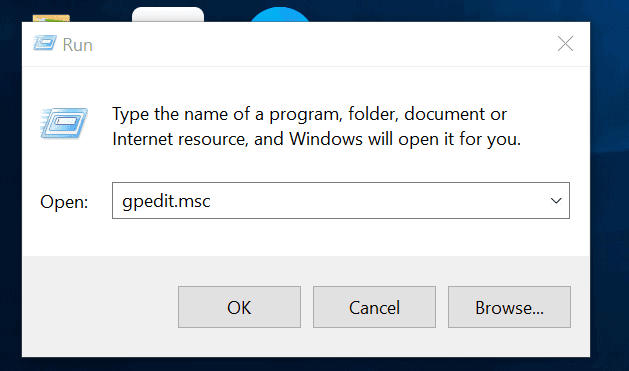Select the partially hidden folder icon on desktop
Image resolution: width=629 pixels, height=371 pixels.
tap(51, 18)
